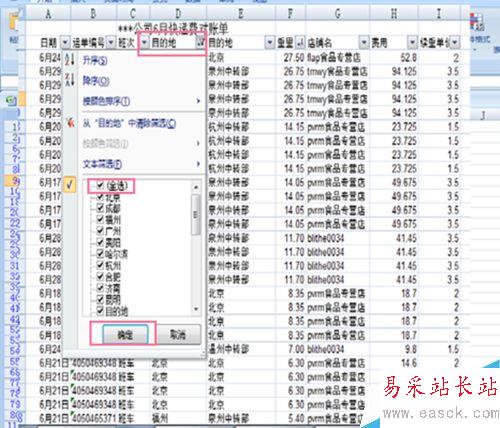This screenshot has width=500, height=428.
Task: Open column E 目的地 filter dropdown
Action: tap(270, 43)
